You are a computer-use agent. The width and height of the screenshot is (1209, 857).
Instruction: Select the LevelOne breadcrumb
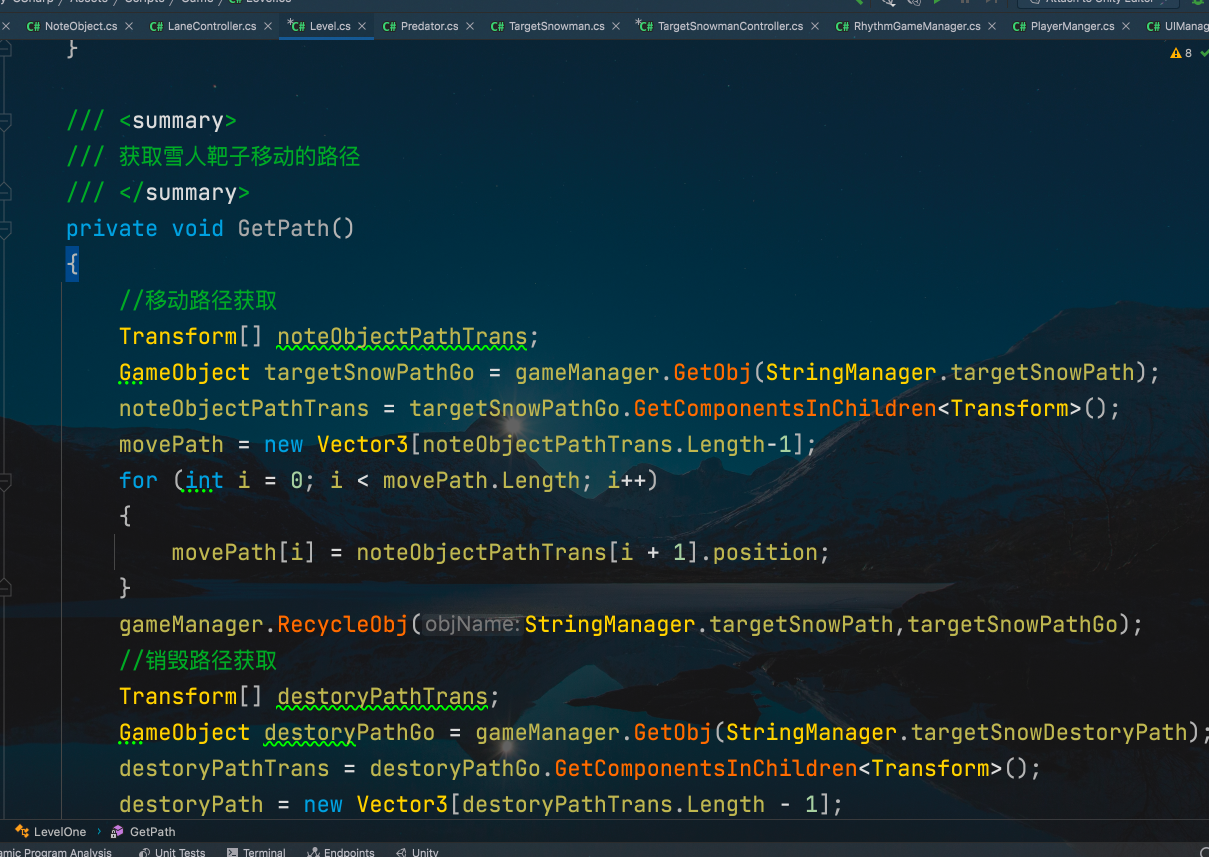pyautogui.click(x=60, y=831)
